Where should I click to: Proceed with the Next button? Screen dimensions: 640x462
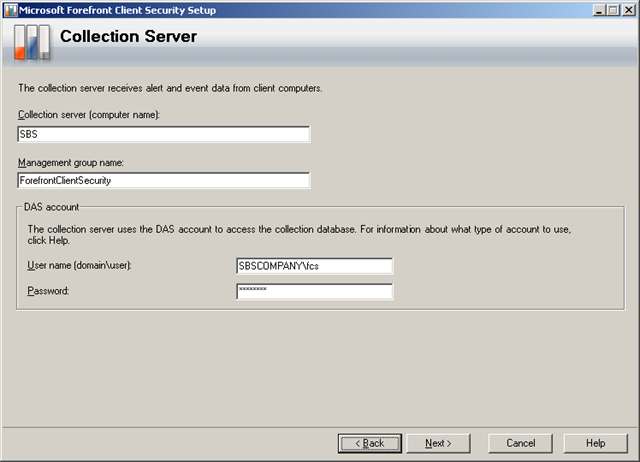click(x=438, y=443)
